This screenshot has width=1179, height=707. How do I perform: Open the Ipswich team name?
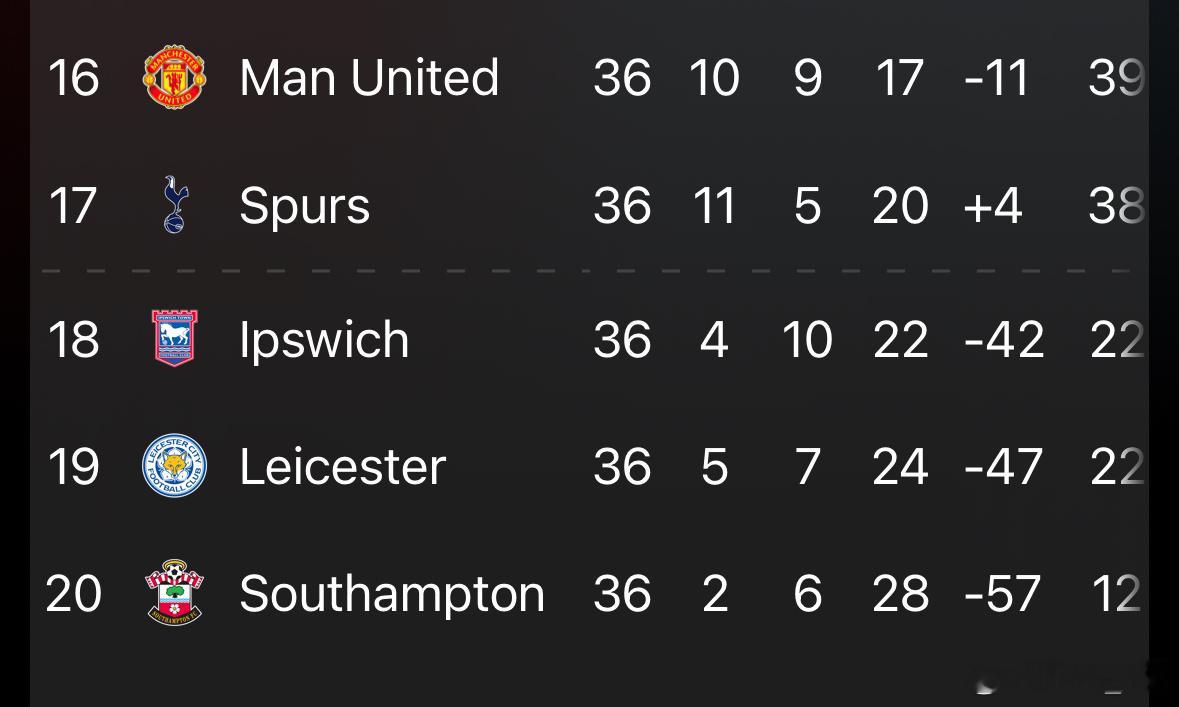tap(324, 339)
